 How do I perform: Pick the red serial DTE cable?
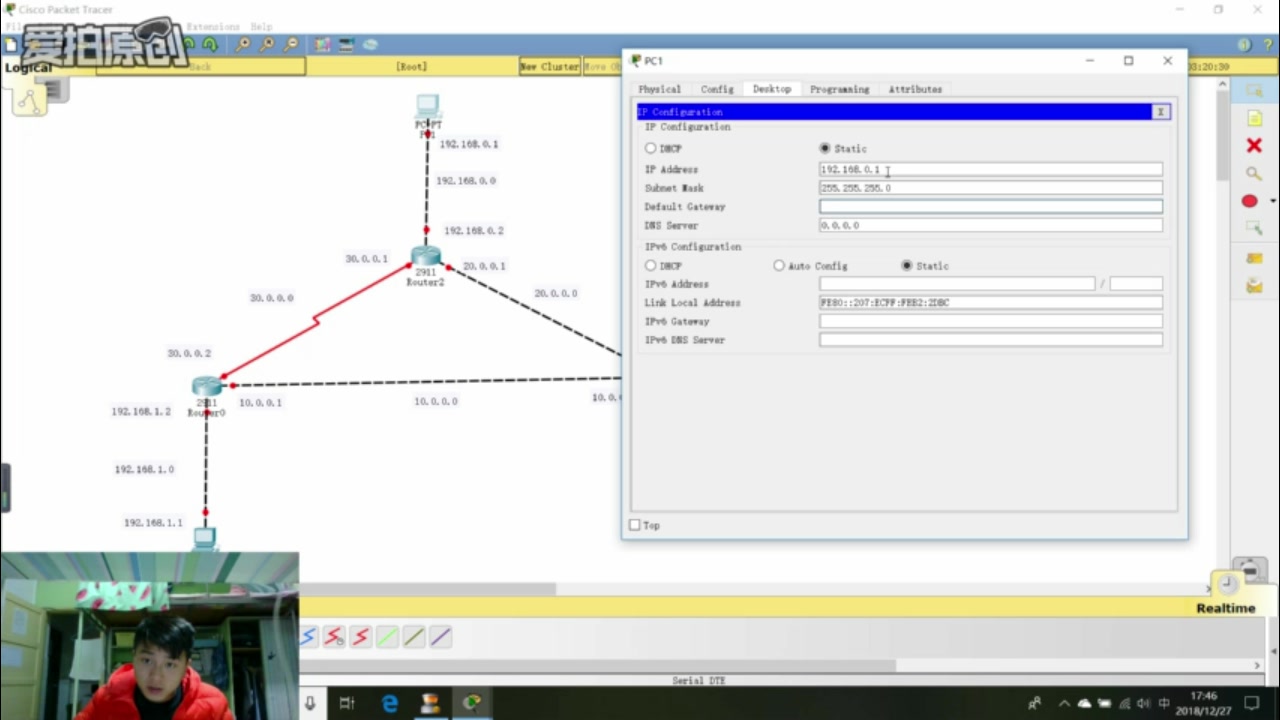tap(360, 636)
